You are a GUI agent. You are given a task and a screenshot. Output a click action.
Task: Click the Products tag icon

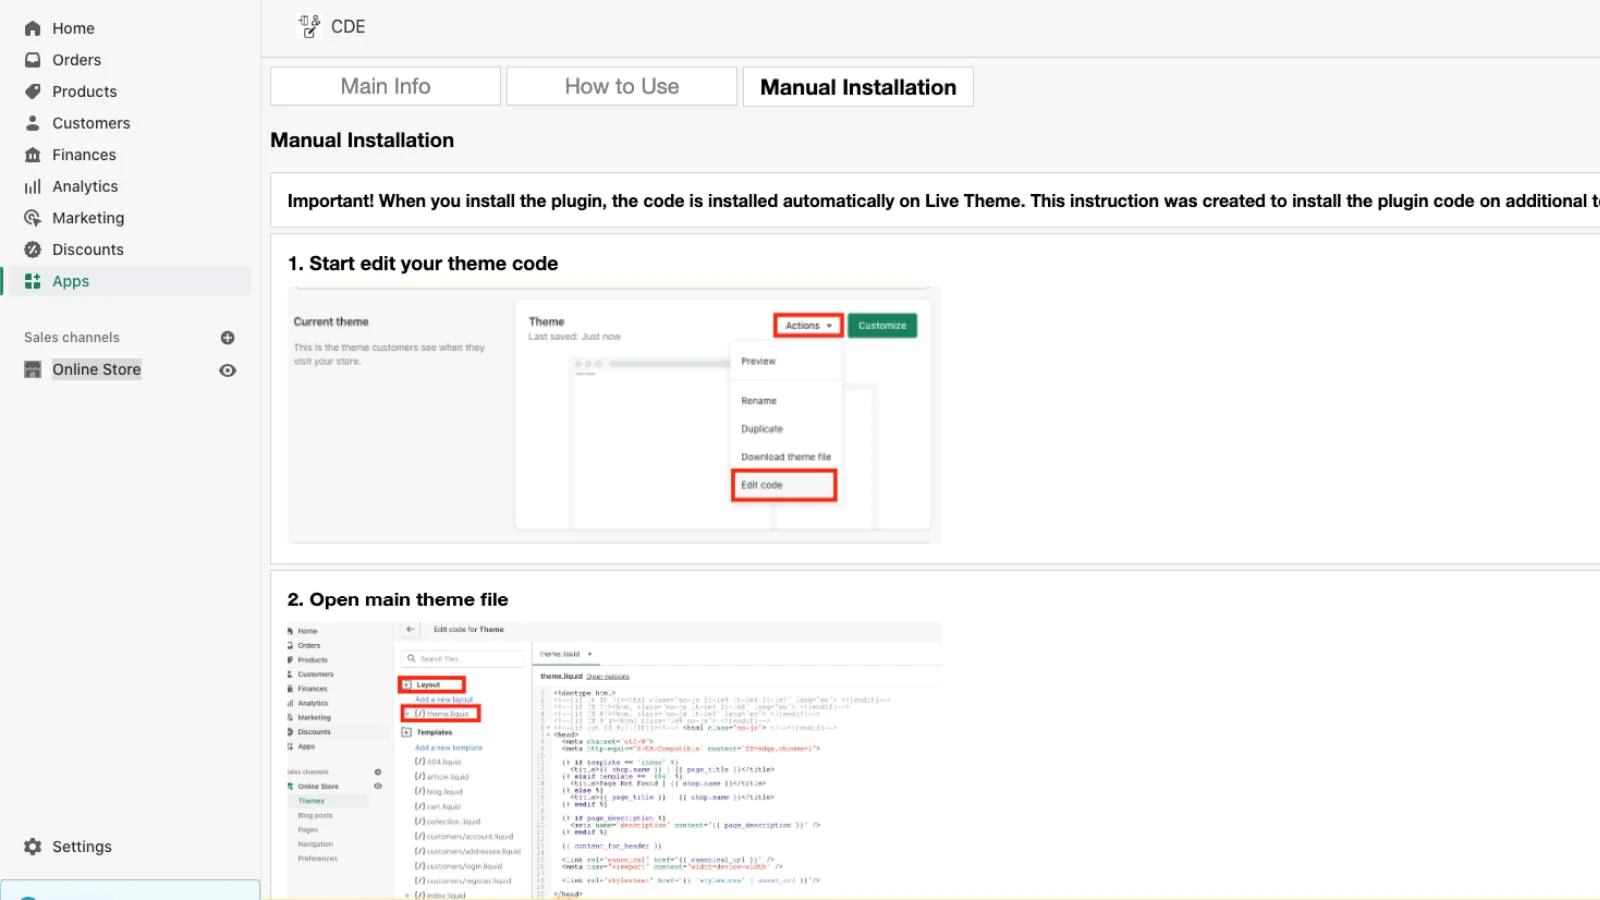[33, 92]
